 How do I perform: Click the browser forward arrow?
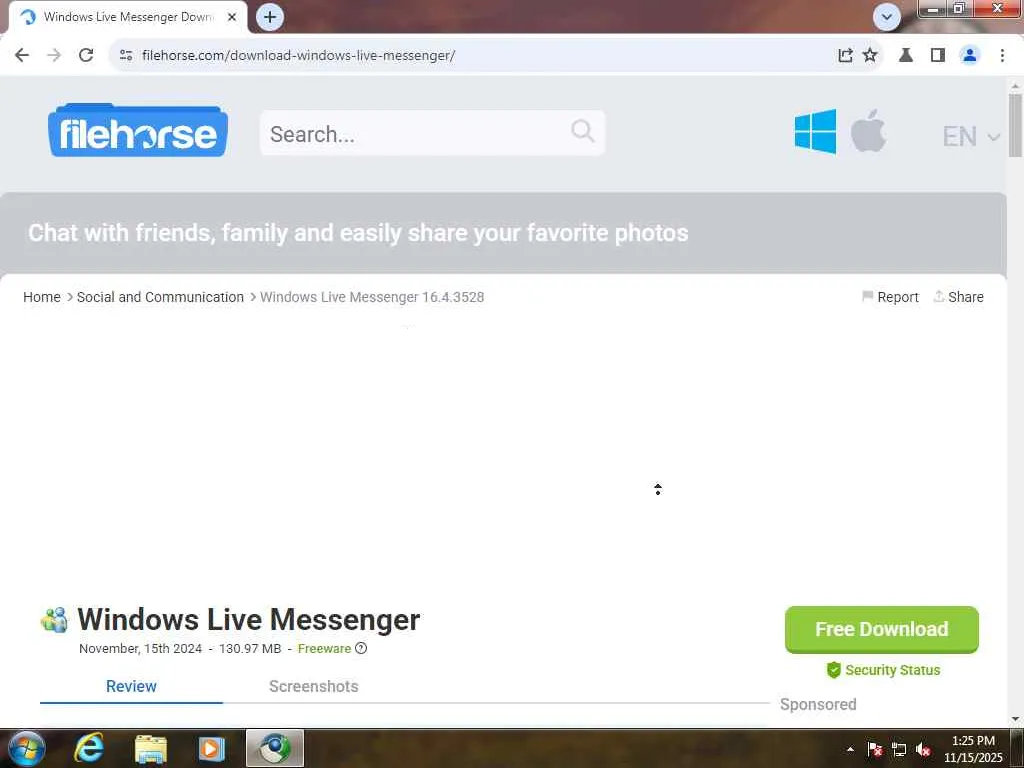coord(54,56)
